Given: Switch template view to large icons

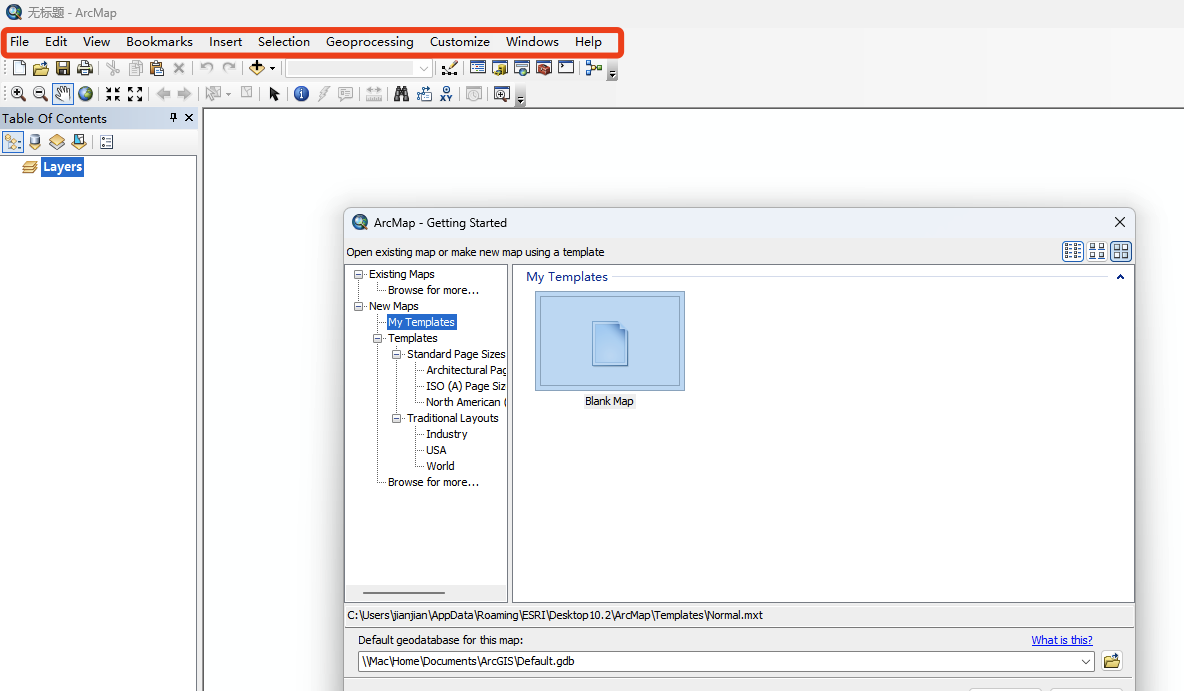Looking at the screenshot, I should tap(1121, 251).
